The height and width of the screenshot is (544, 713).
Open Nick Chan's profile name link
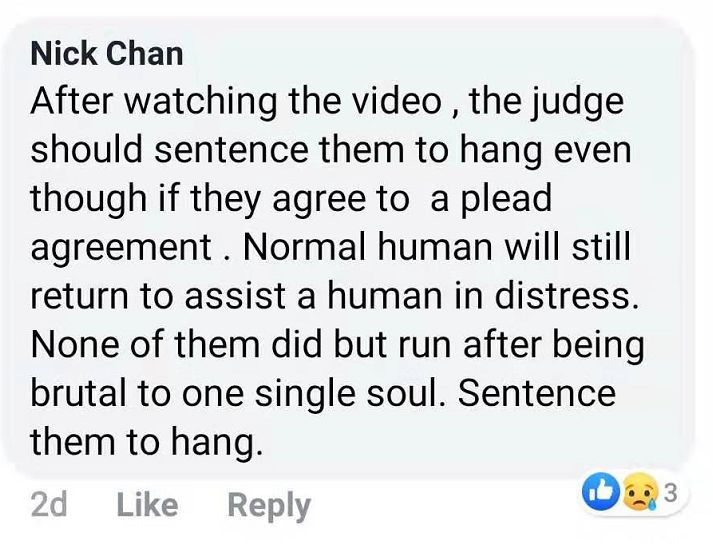click(107, 54)
